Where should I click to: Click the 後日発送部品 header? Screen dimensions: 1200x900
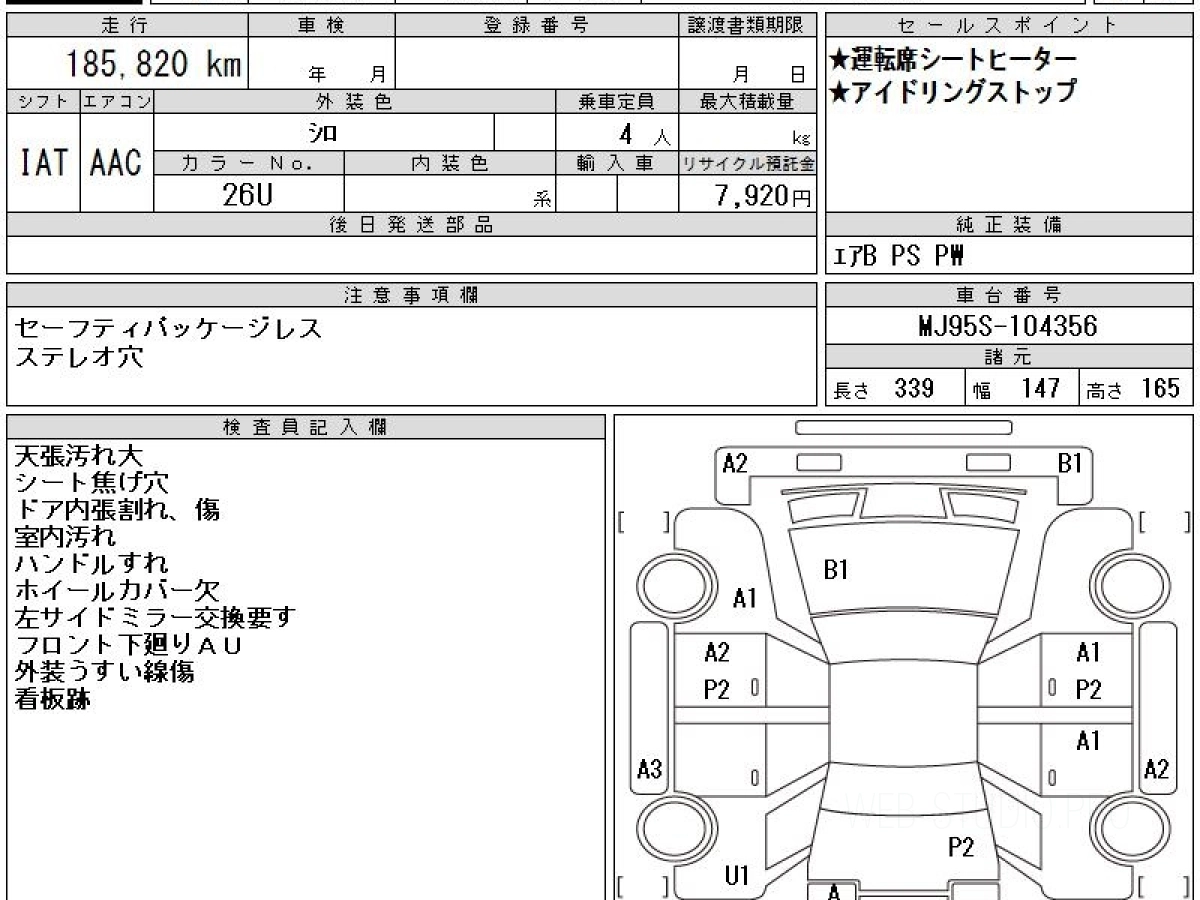coord(411,225)
